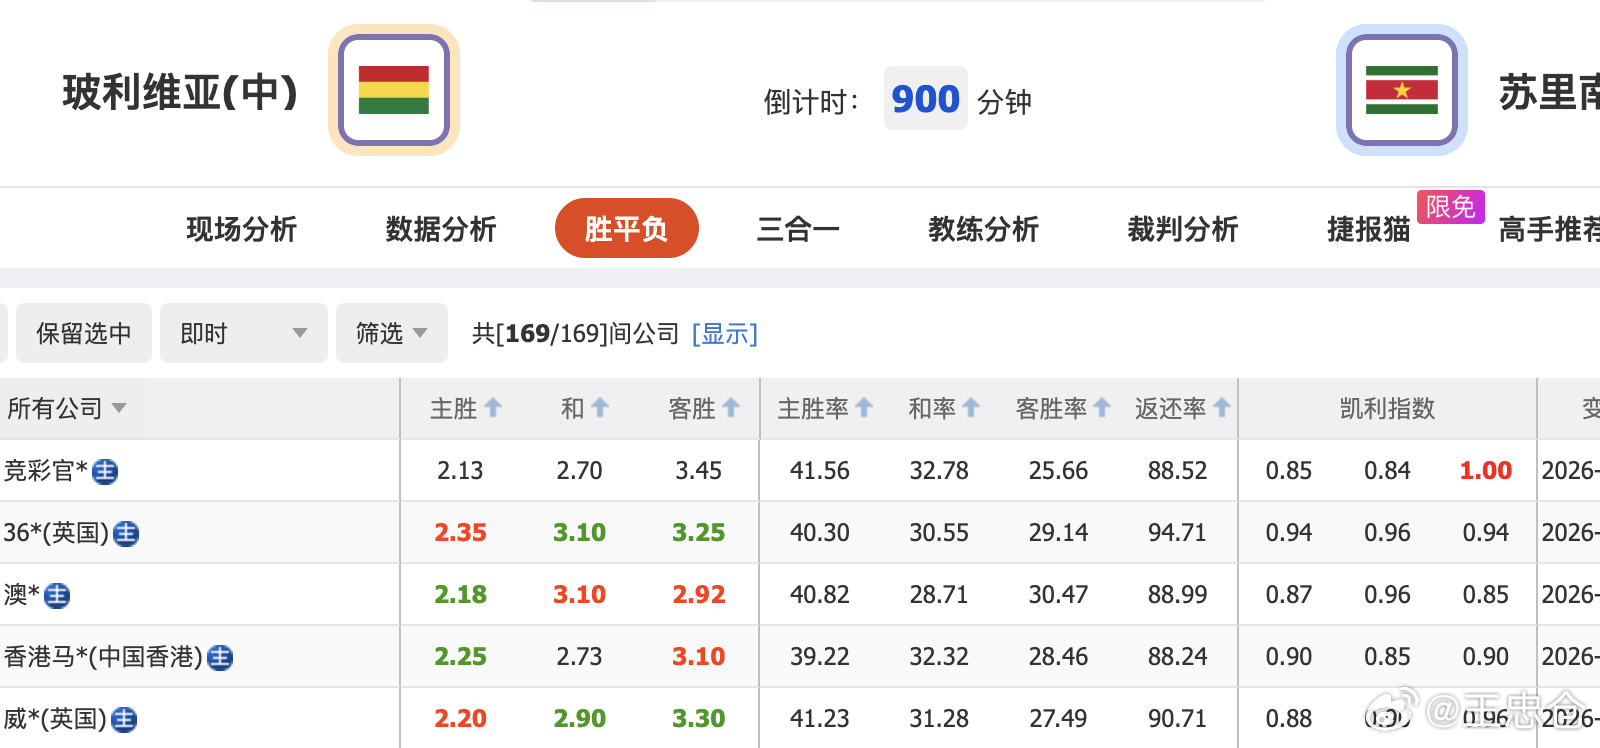Sort by 客胜率 arrow icon
The image size is (1600, 748).
tap(1102, 408)
